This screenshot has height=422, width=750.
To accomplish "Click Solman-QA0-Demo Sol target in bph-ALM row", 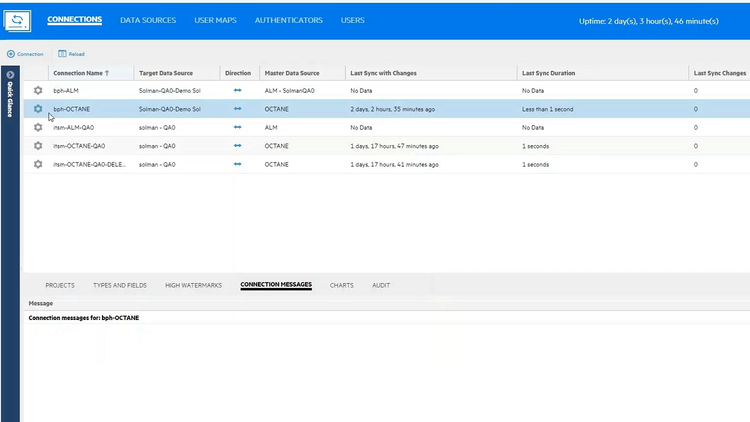I will (x=169, y=90).
